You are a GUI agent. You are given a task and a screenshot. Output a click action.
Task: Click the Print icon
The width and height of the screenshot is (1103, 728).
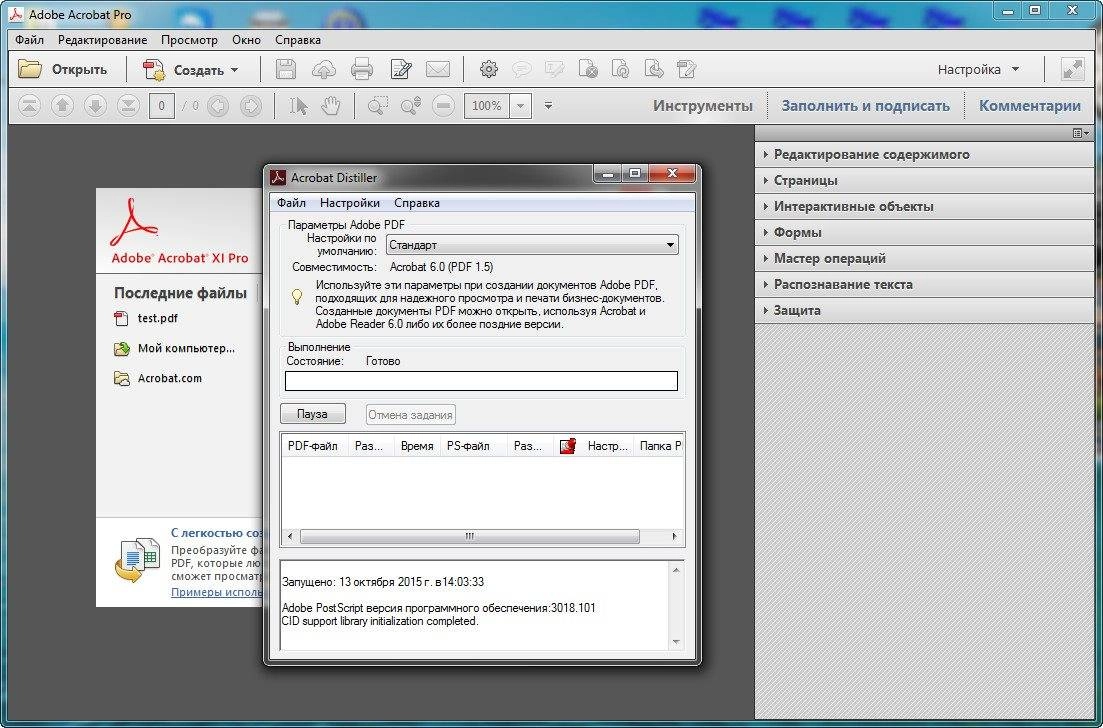pos(362,69)
